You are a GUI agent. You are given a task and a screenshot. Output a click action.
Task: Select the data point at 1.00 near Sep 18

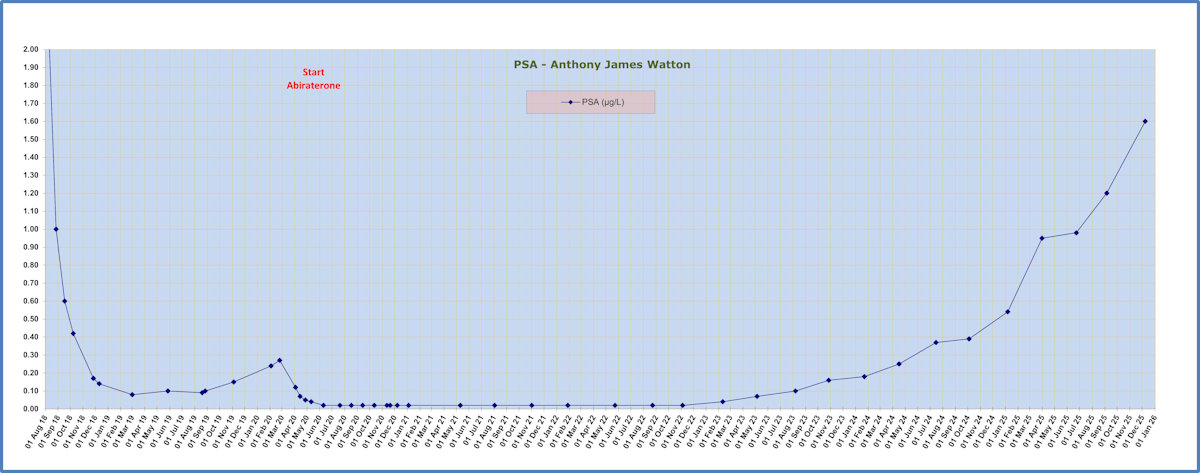point(56,229)
